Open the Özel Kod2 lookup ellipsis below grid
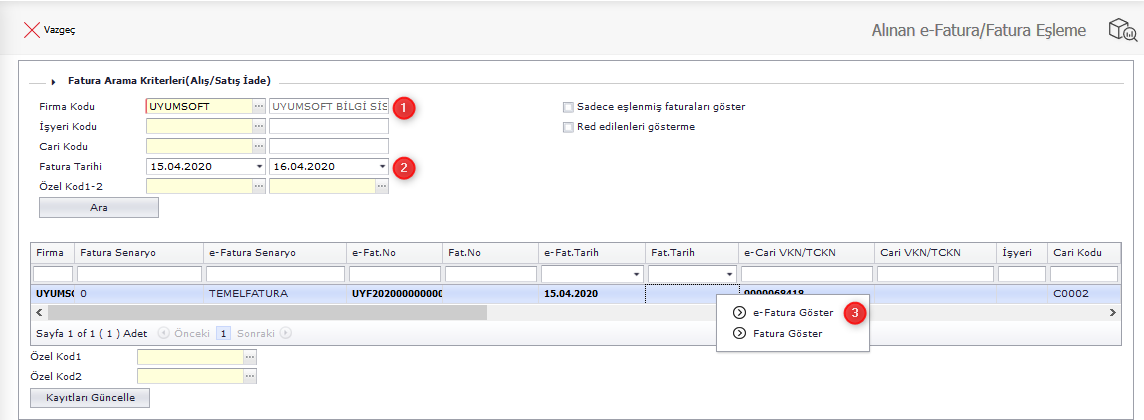The width and height of the screenshot is (1144, 420). click(x=250, y=376)
